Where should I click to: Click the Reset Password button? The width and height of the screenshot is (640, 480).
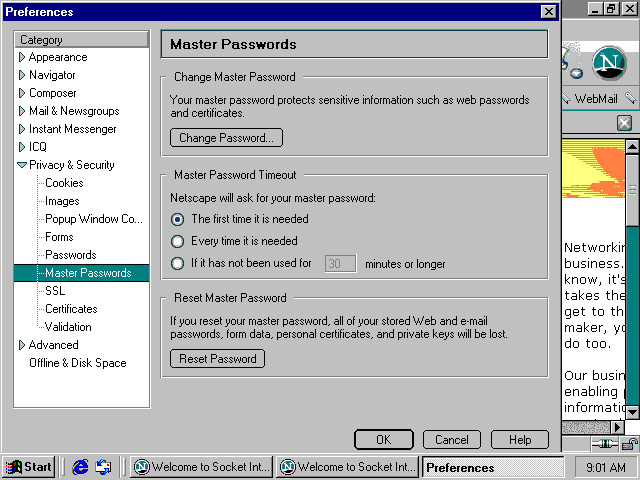coord(218,359)
